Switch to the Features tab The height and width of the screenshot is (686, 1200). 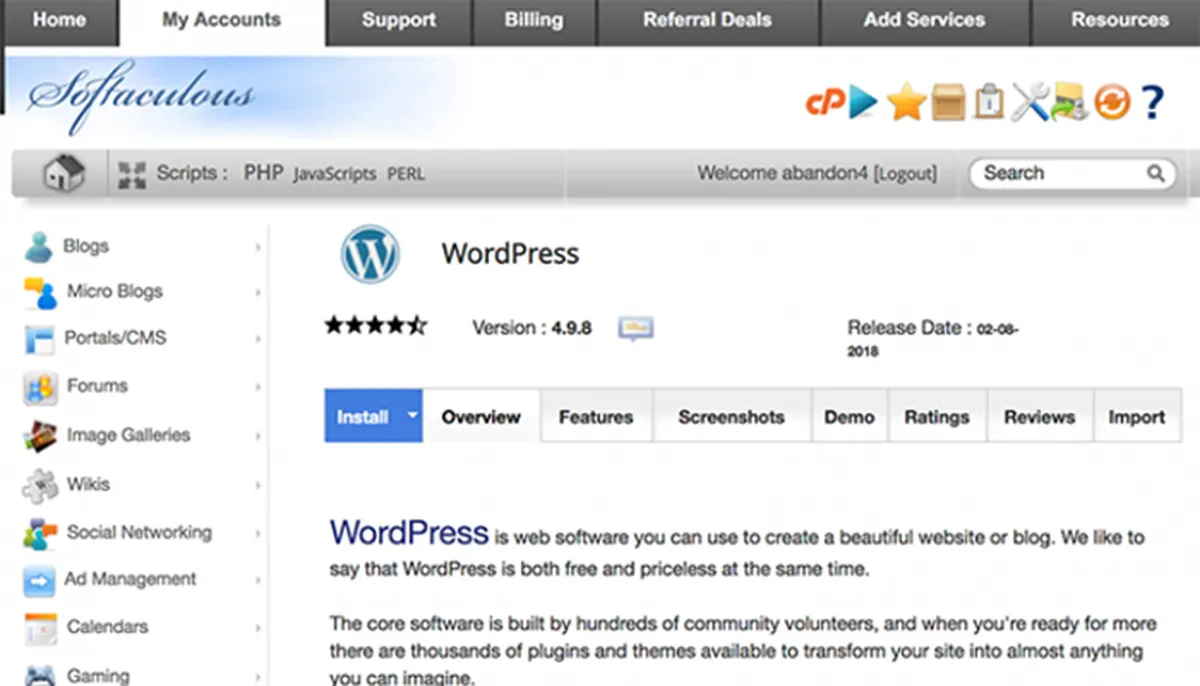596,417
